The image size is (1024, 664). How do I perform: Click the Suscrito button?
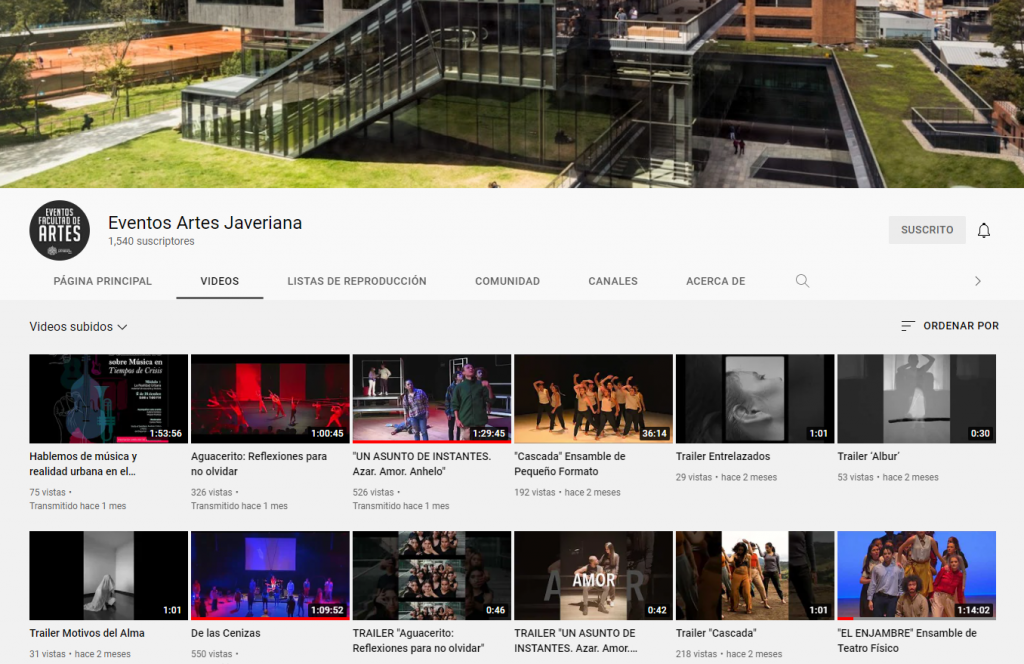(x=927, y=230)
